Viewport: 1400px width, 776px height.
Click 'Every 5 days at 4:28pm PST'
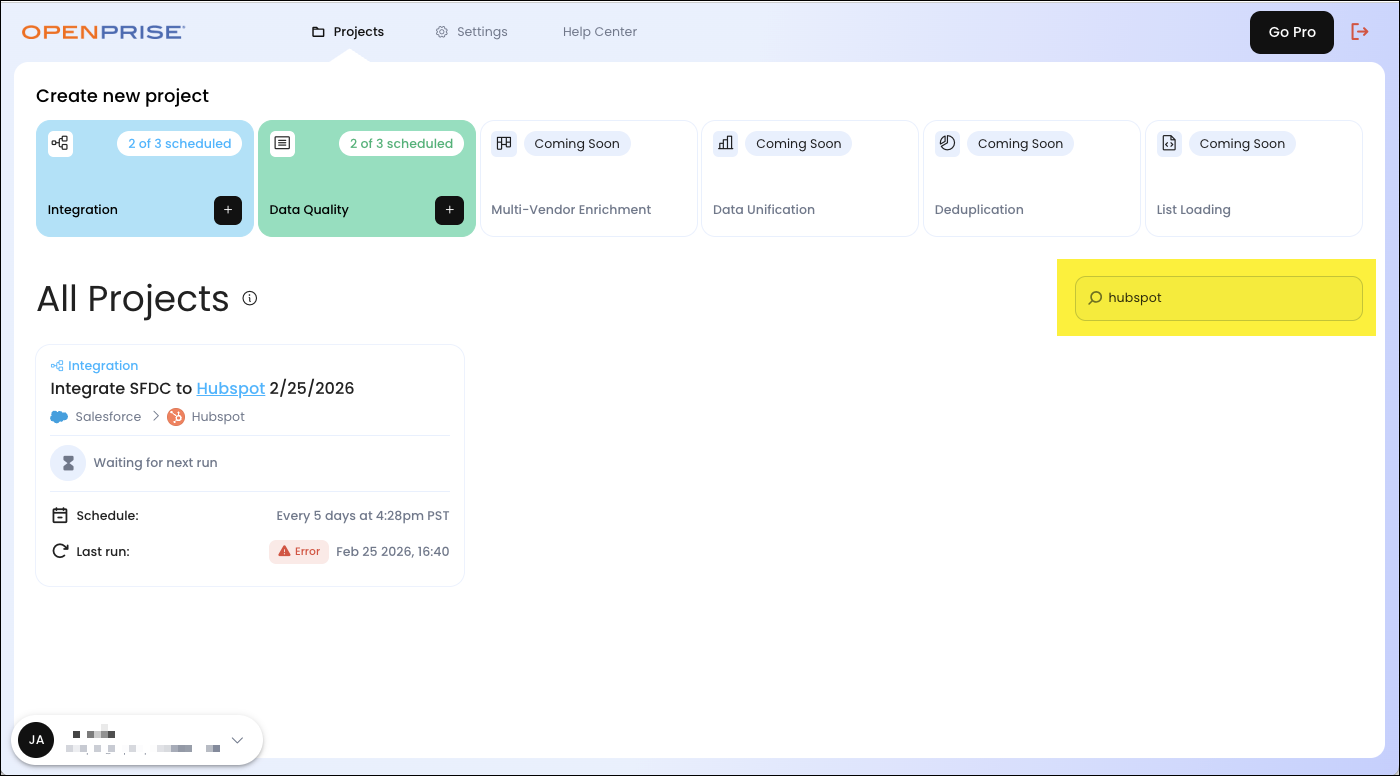point(363,516)
